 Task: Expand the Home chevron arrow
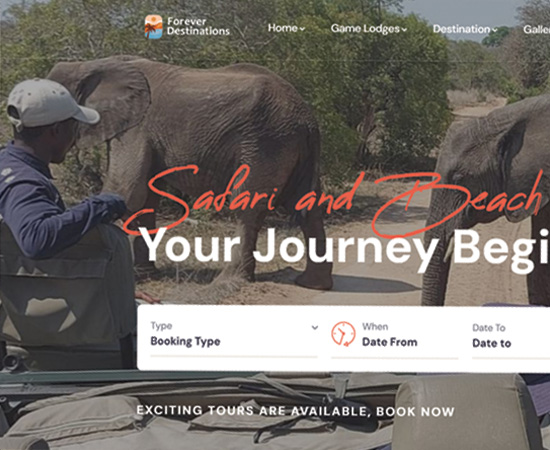pos(302,29)
